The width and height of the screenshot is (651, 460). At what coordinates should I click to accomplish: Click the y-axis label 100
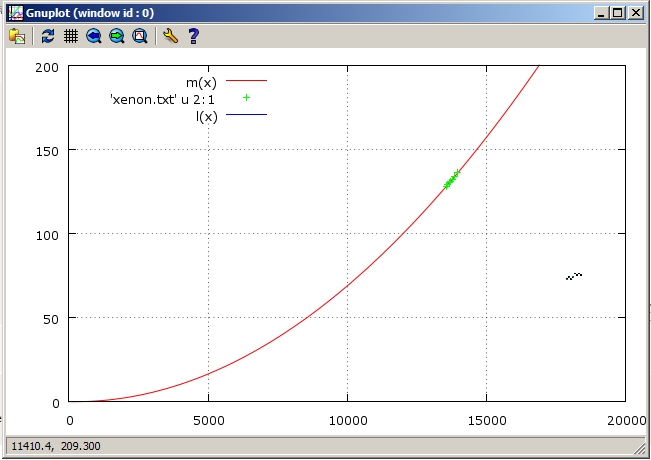pos(47,235)
